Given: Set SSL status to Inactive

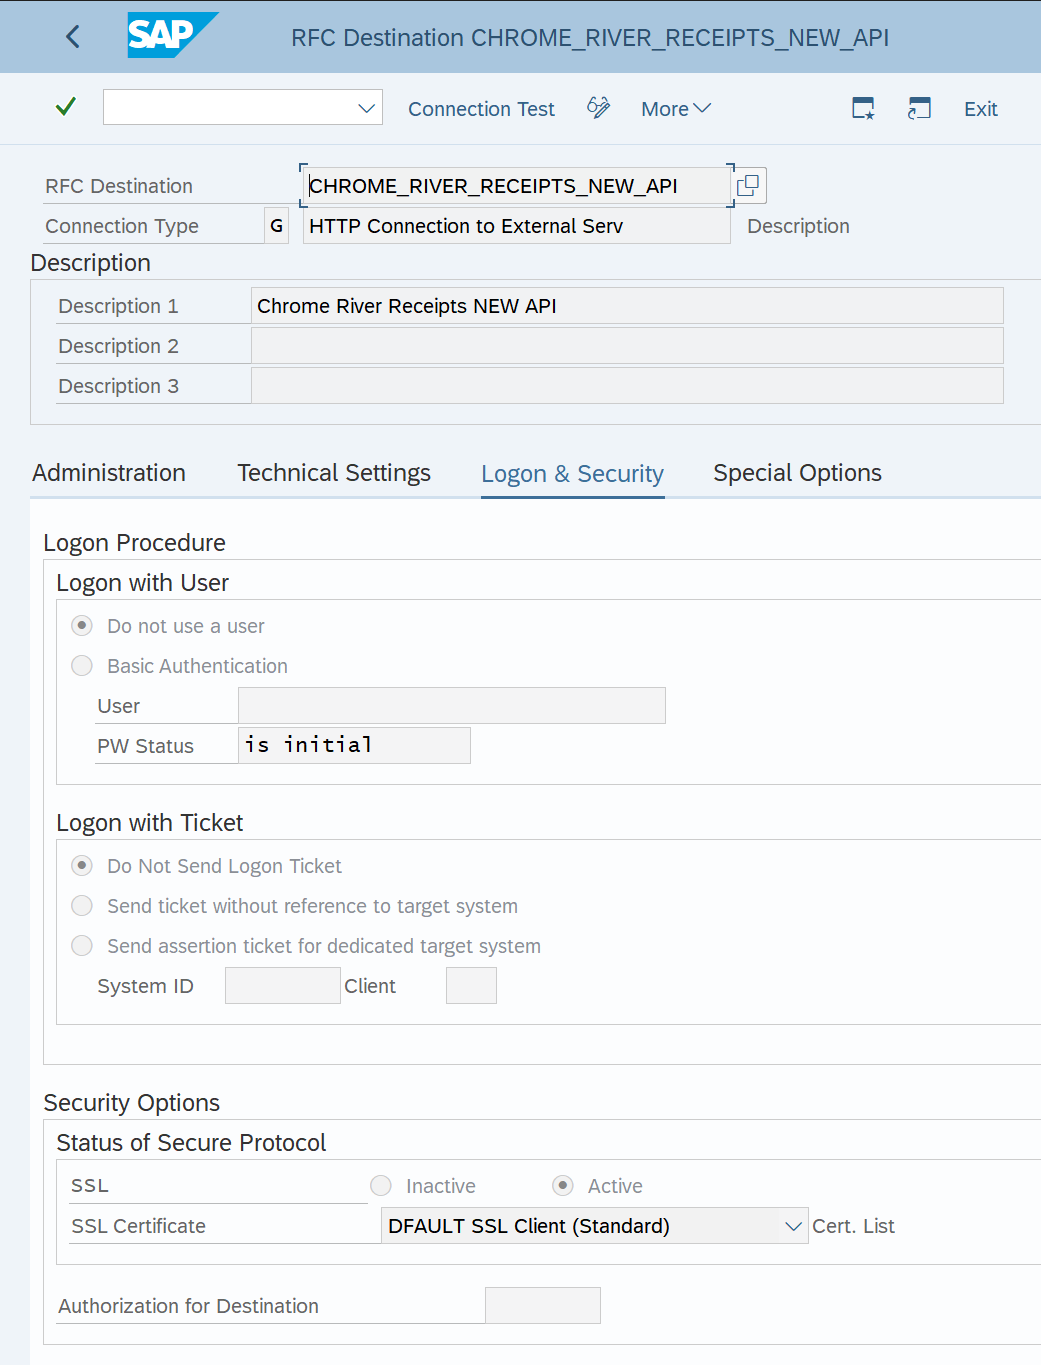Looking at the screenshot, I should pyautogui.click(x=380, y=1185).
